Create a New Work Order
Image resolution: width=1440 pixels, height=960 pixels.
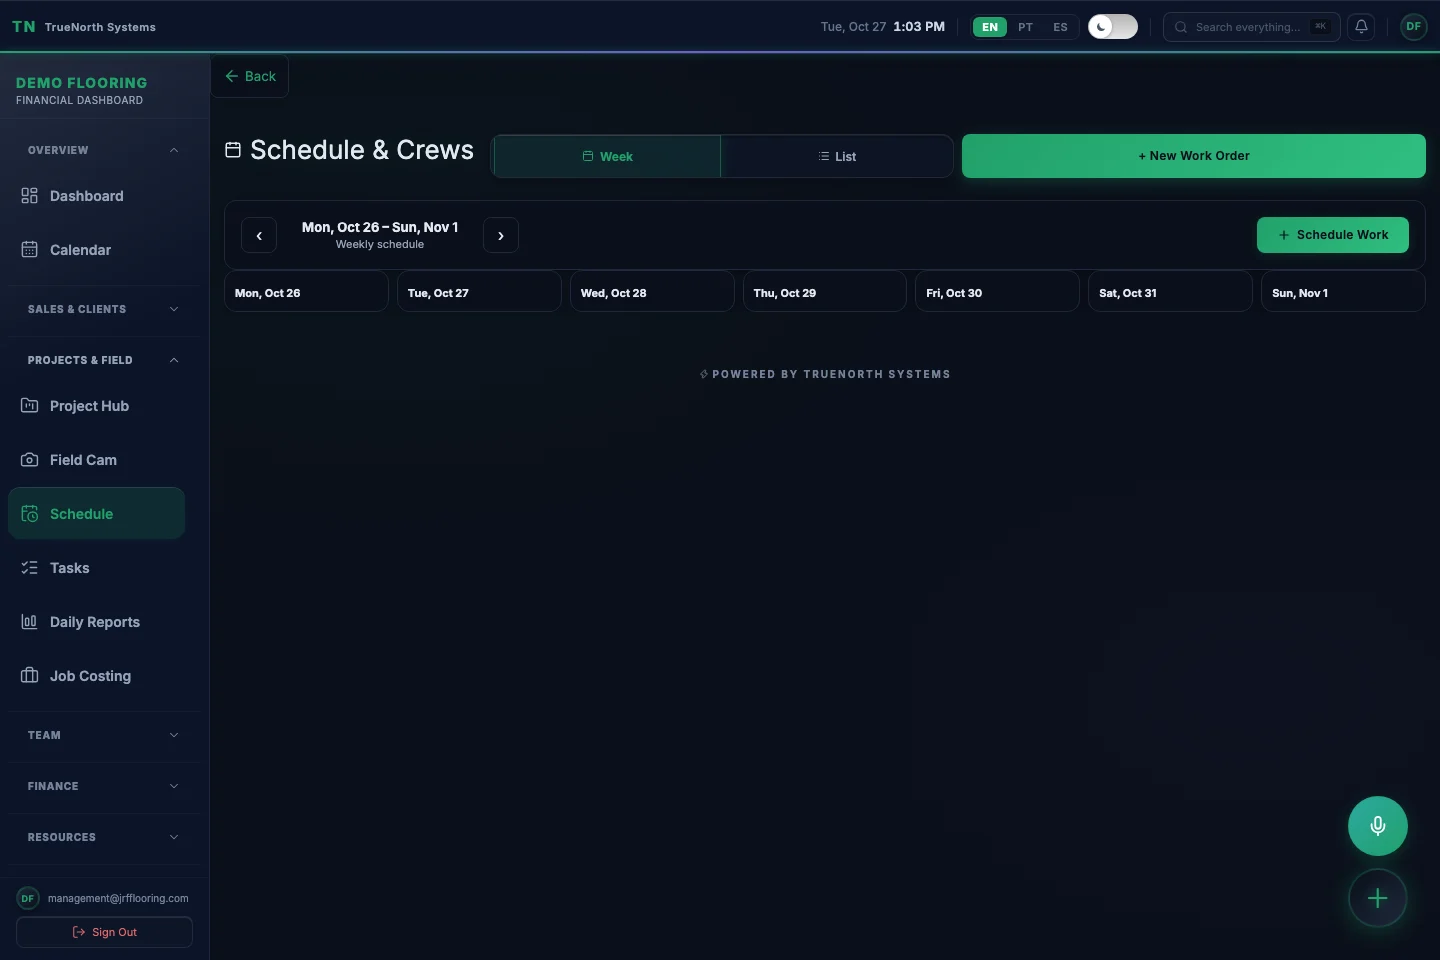tap(1194, 156)
